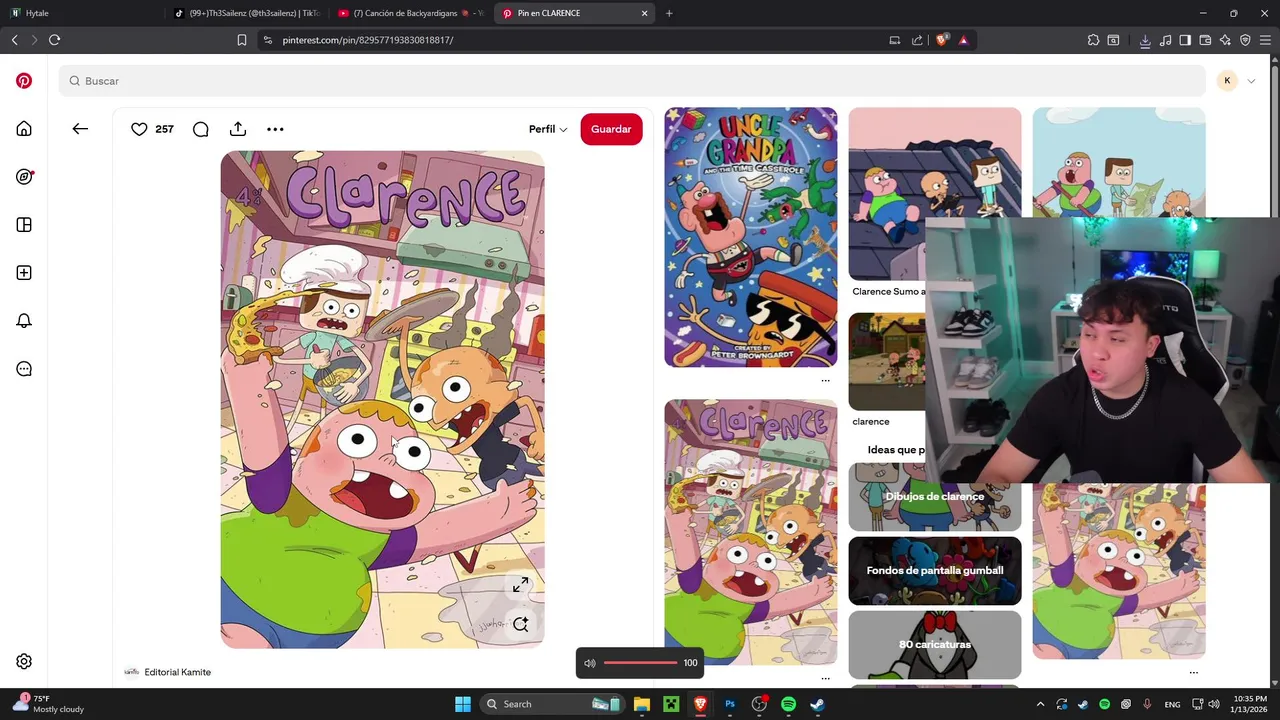This screenshot has width=1280, height=720.
Task: Show hidden system tray icons chevron
Action: tap(1040, 704)
